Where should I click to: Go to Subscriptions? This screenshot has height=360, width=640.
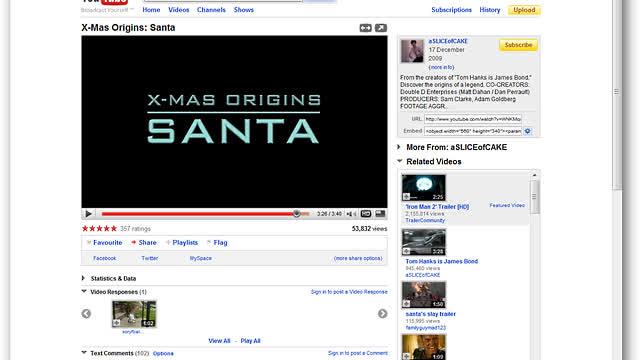[x=451, y=10]
